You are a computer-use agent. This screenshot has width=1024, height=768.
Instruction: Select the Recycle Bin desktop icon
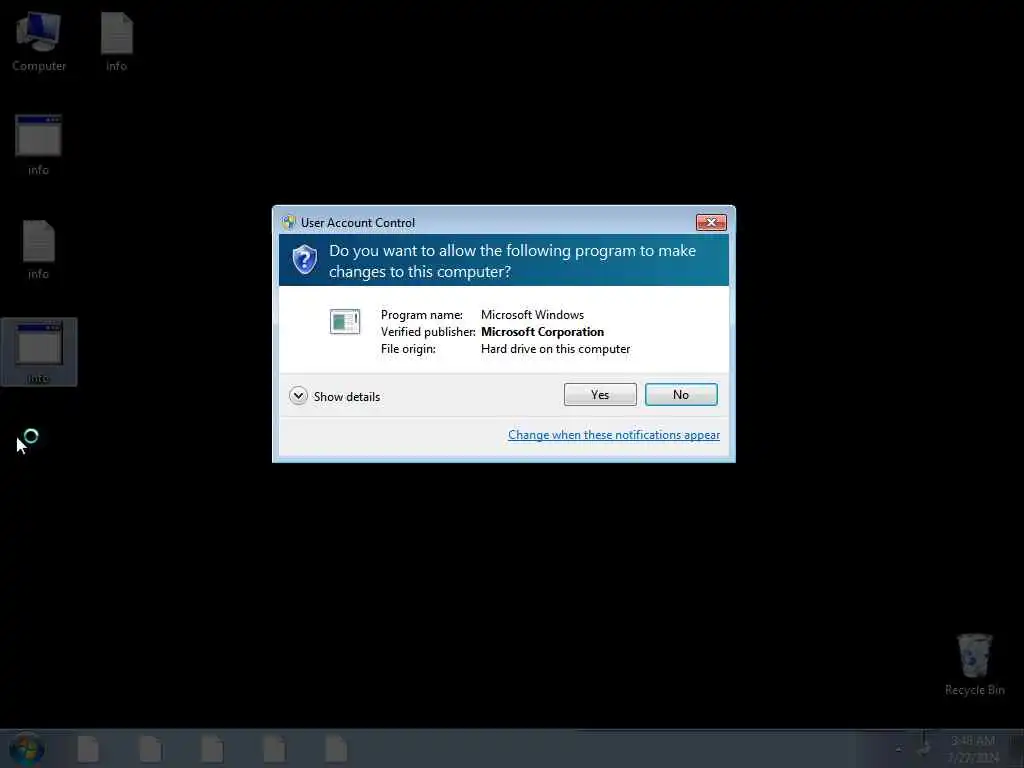click(974, 664)
